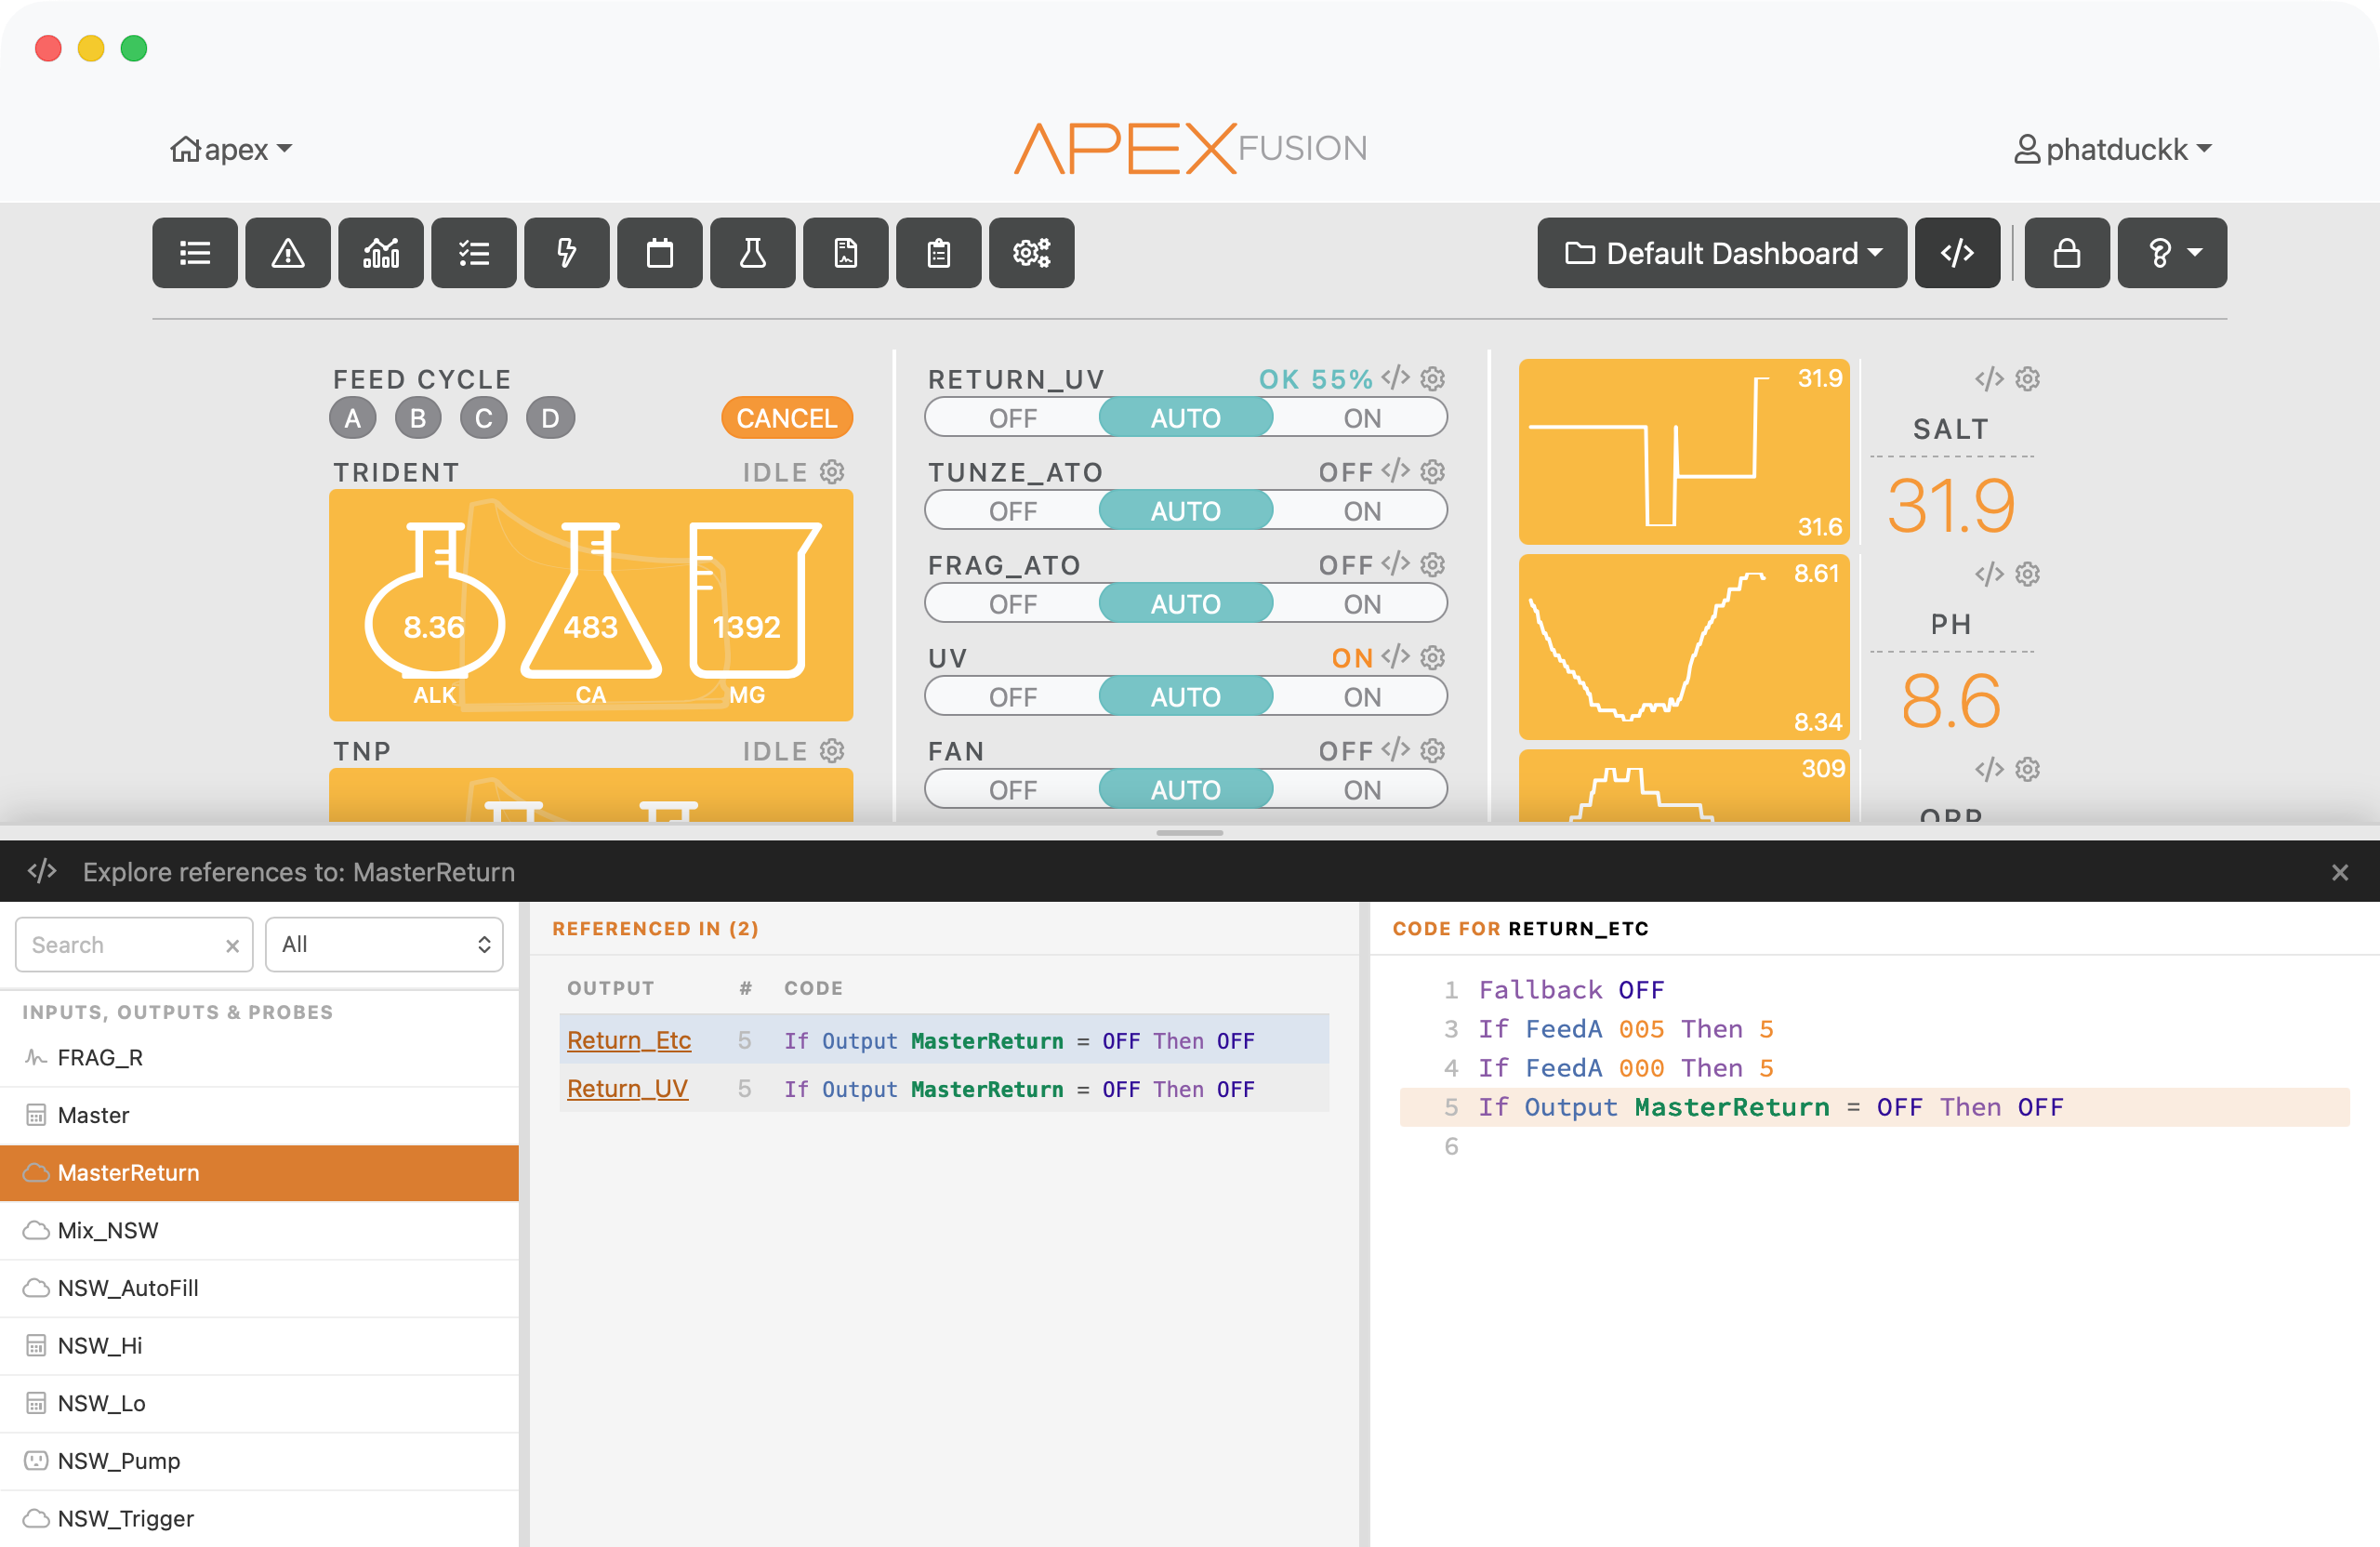Expand the Default Dashboard dropdown
This screenshot has width=2380, height=1547.
(x=1722, y=253)
